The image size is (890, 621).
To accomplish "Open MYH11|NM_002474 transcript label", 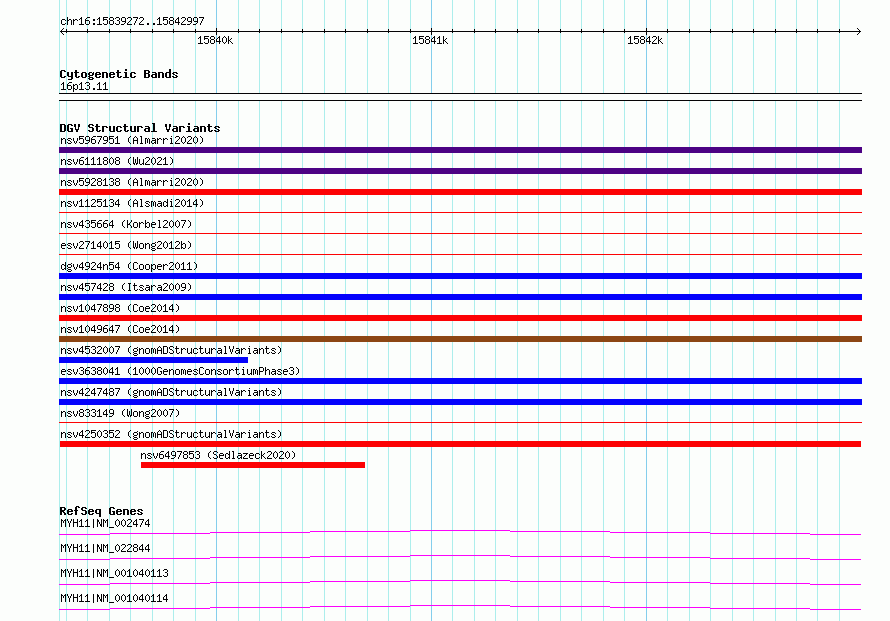I will pyautogui.click(x=105, y=523).
